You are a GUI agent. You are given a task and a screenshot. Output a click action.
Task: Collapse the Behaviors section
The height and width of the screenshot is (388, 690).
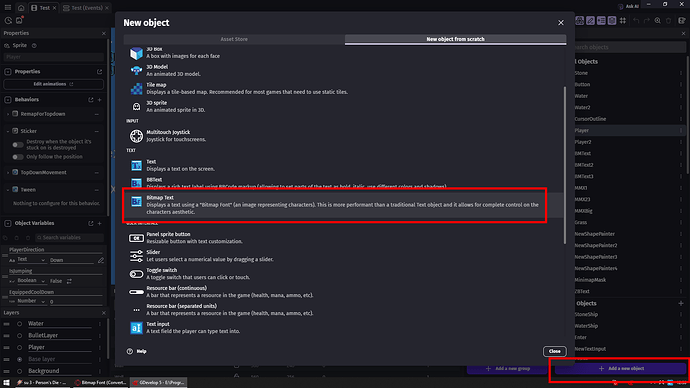point(8,100)
